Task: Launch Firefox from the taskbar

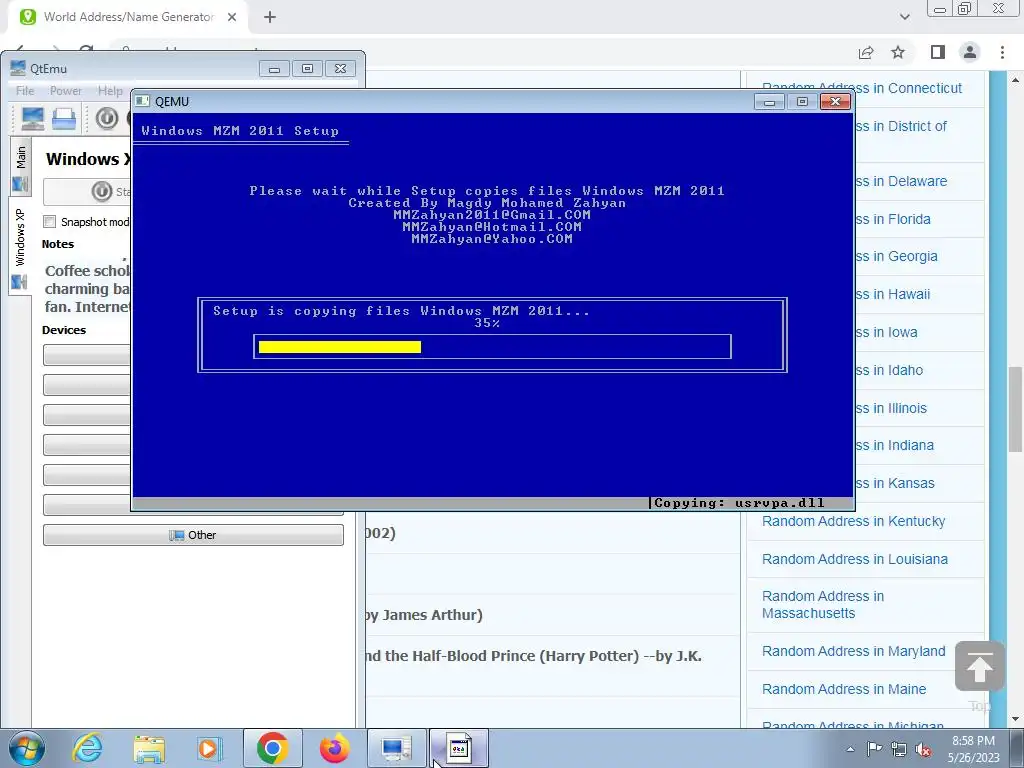Action: coord(334,748)
